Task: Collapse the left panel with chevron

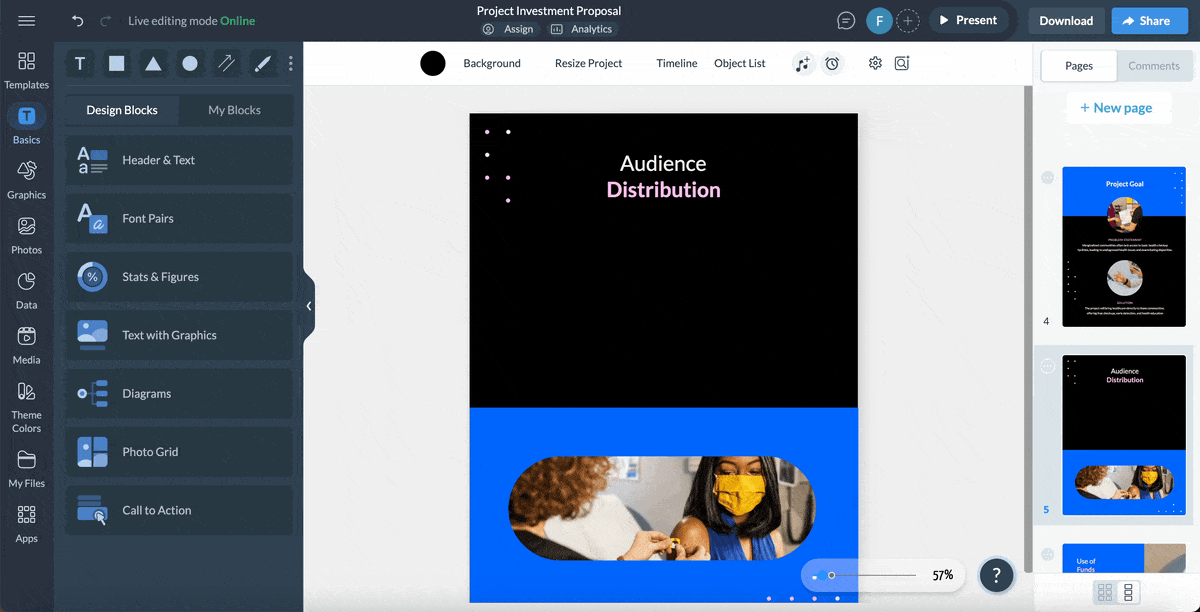Action: click(309, 306)
